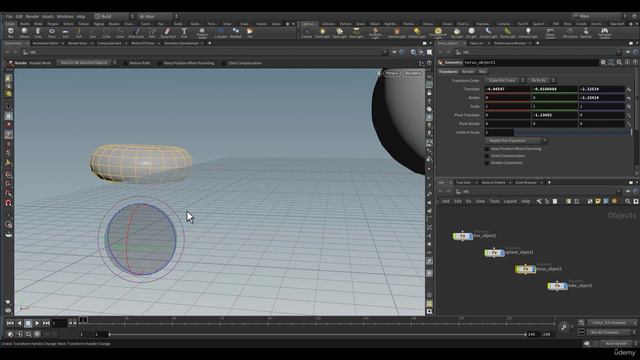Viewport: 640px width, 360px height.
Task: Add an Ambient Light from the shelf
Action: pos(528,33)
